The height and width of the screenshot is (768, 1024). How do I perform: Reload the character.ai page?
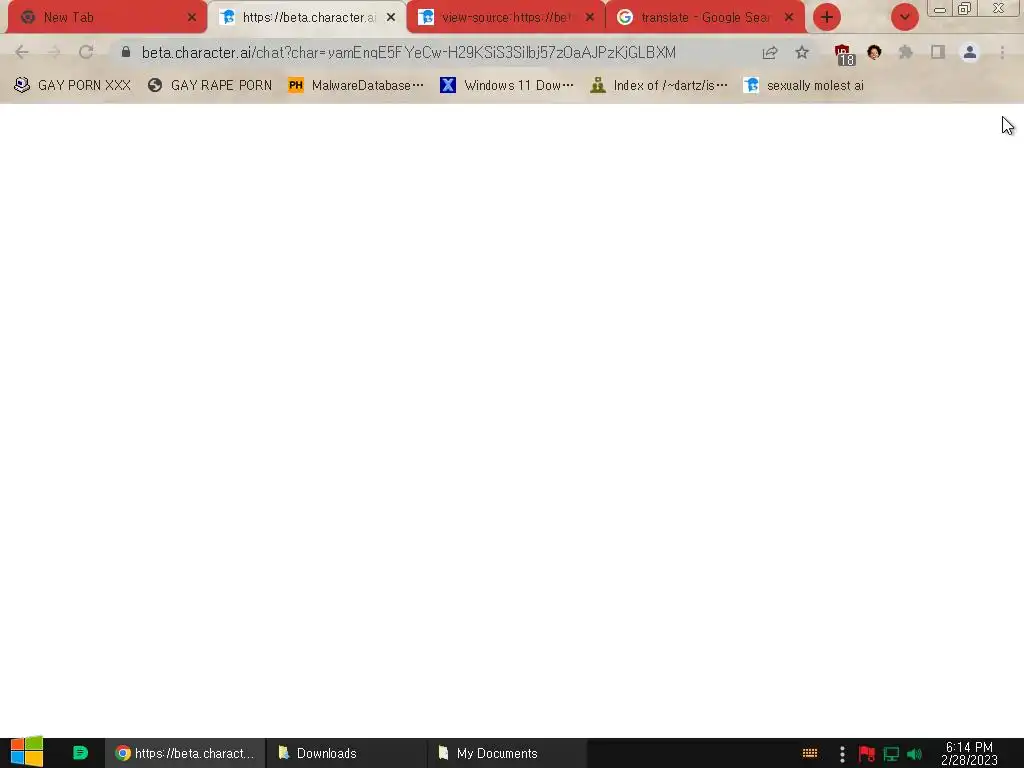click(86, 52)
